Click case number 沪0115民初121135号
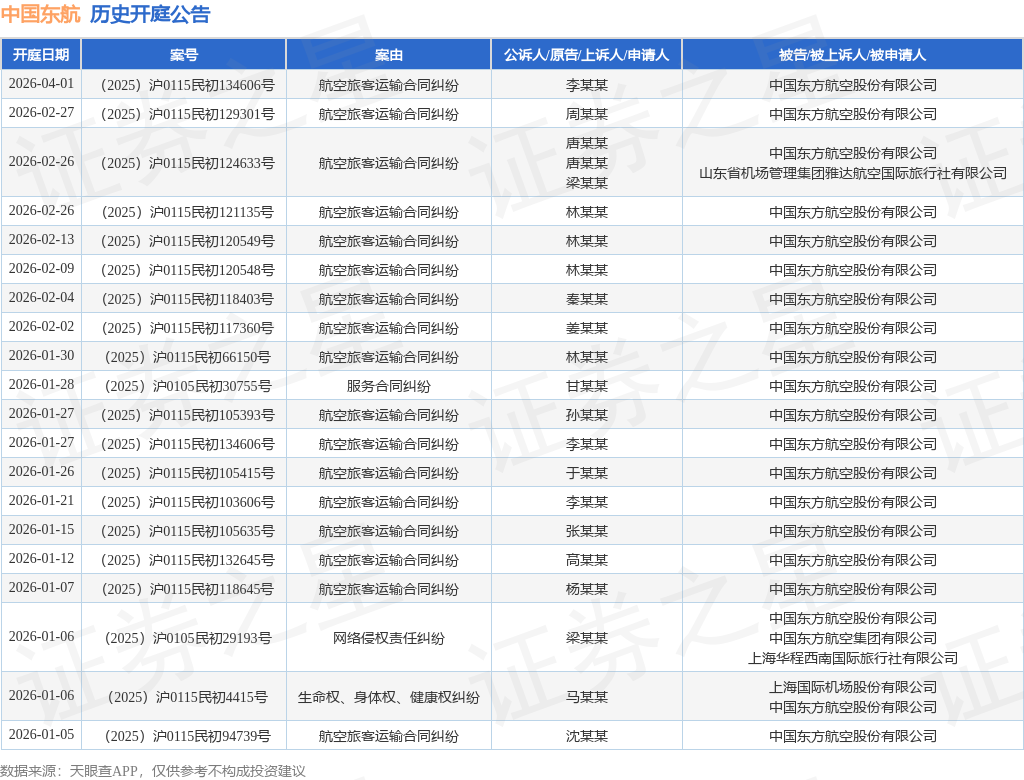Viewport: 1024px width, 780px height. click(187, 212)
